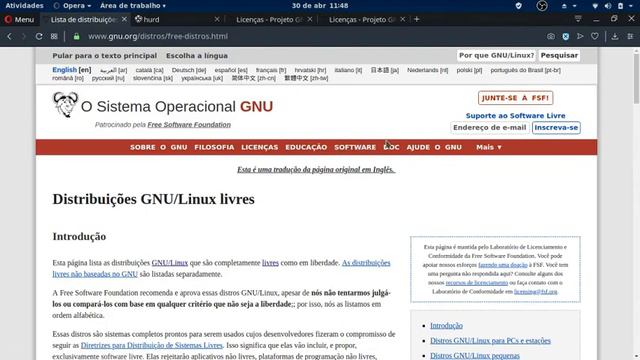The width and height of the screenshot is (640, 360).
Task: Switch to 'Lista de distribuições' tab
Action: [84, 19]
